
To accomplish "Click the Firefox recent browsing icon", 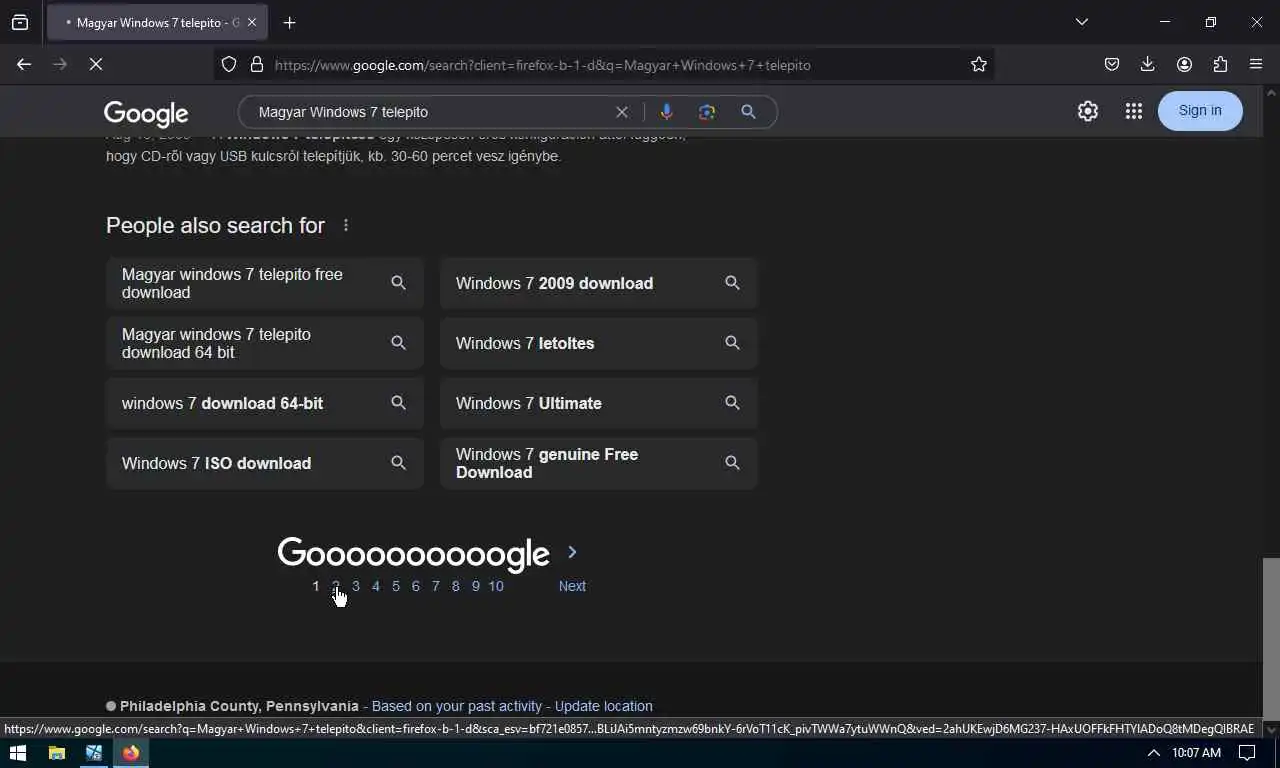I will 20,22.
